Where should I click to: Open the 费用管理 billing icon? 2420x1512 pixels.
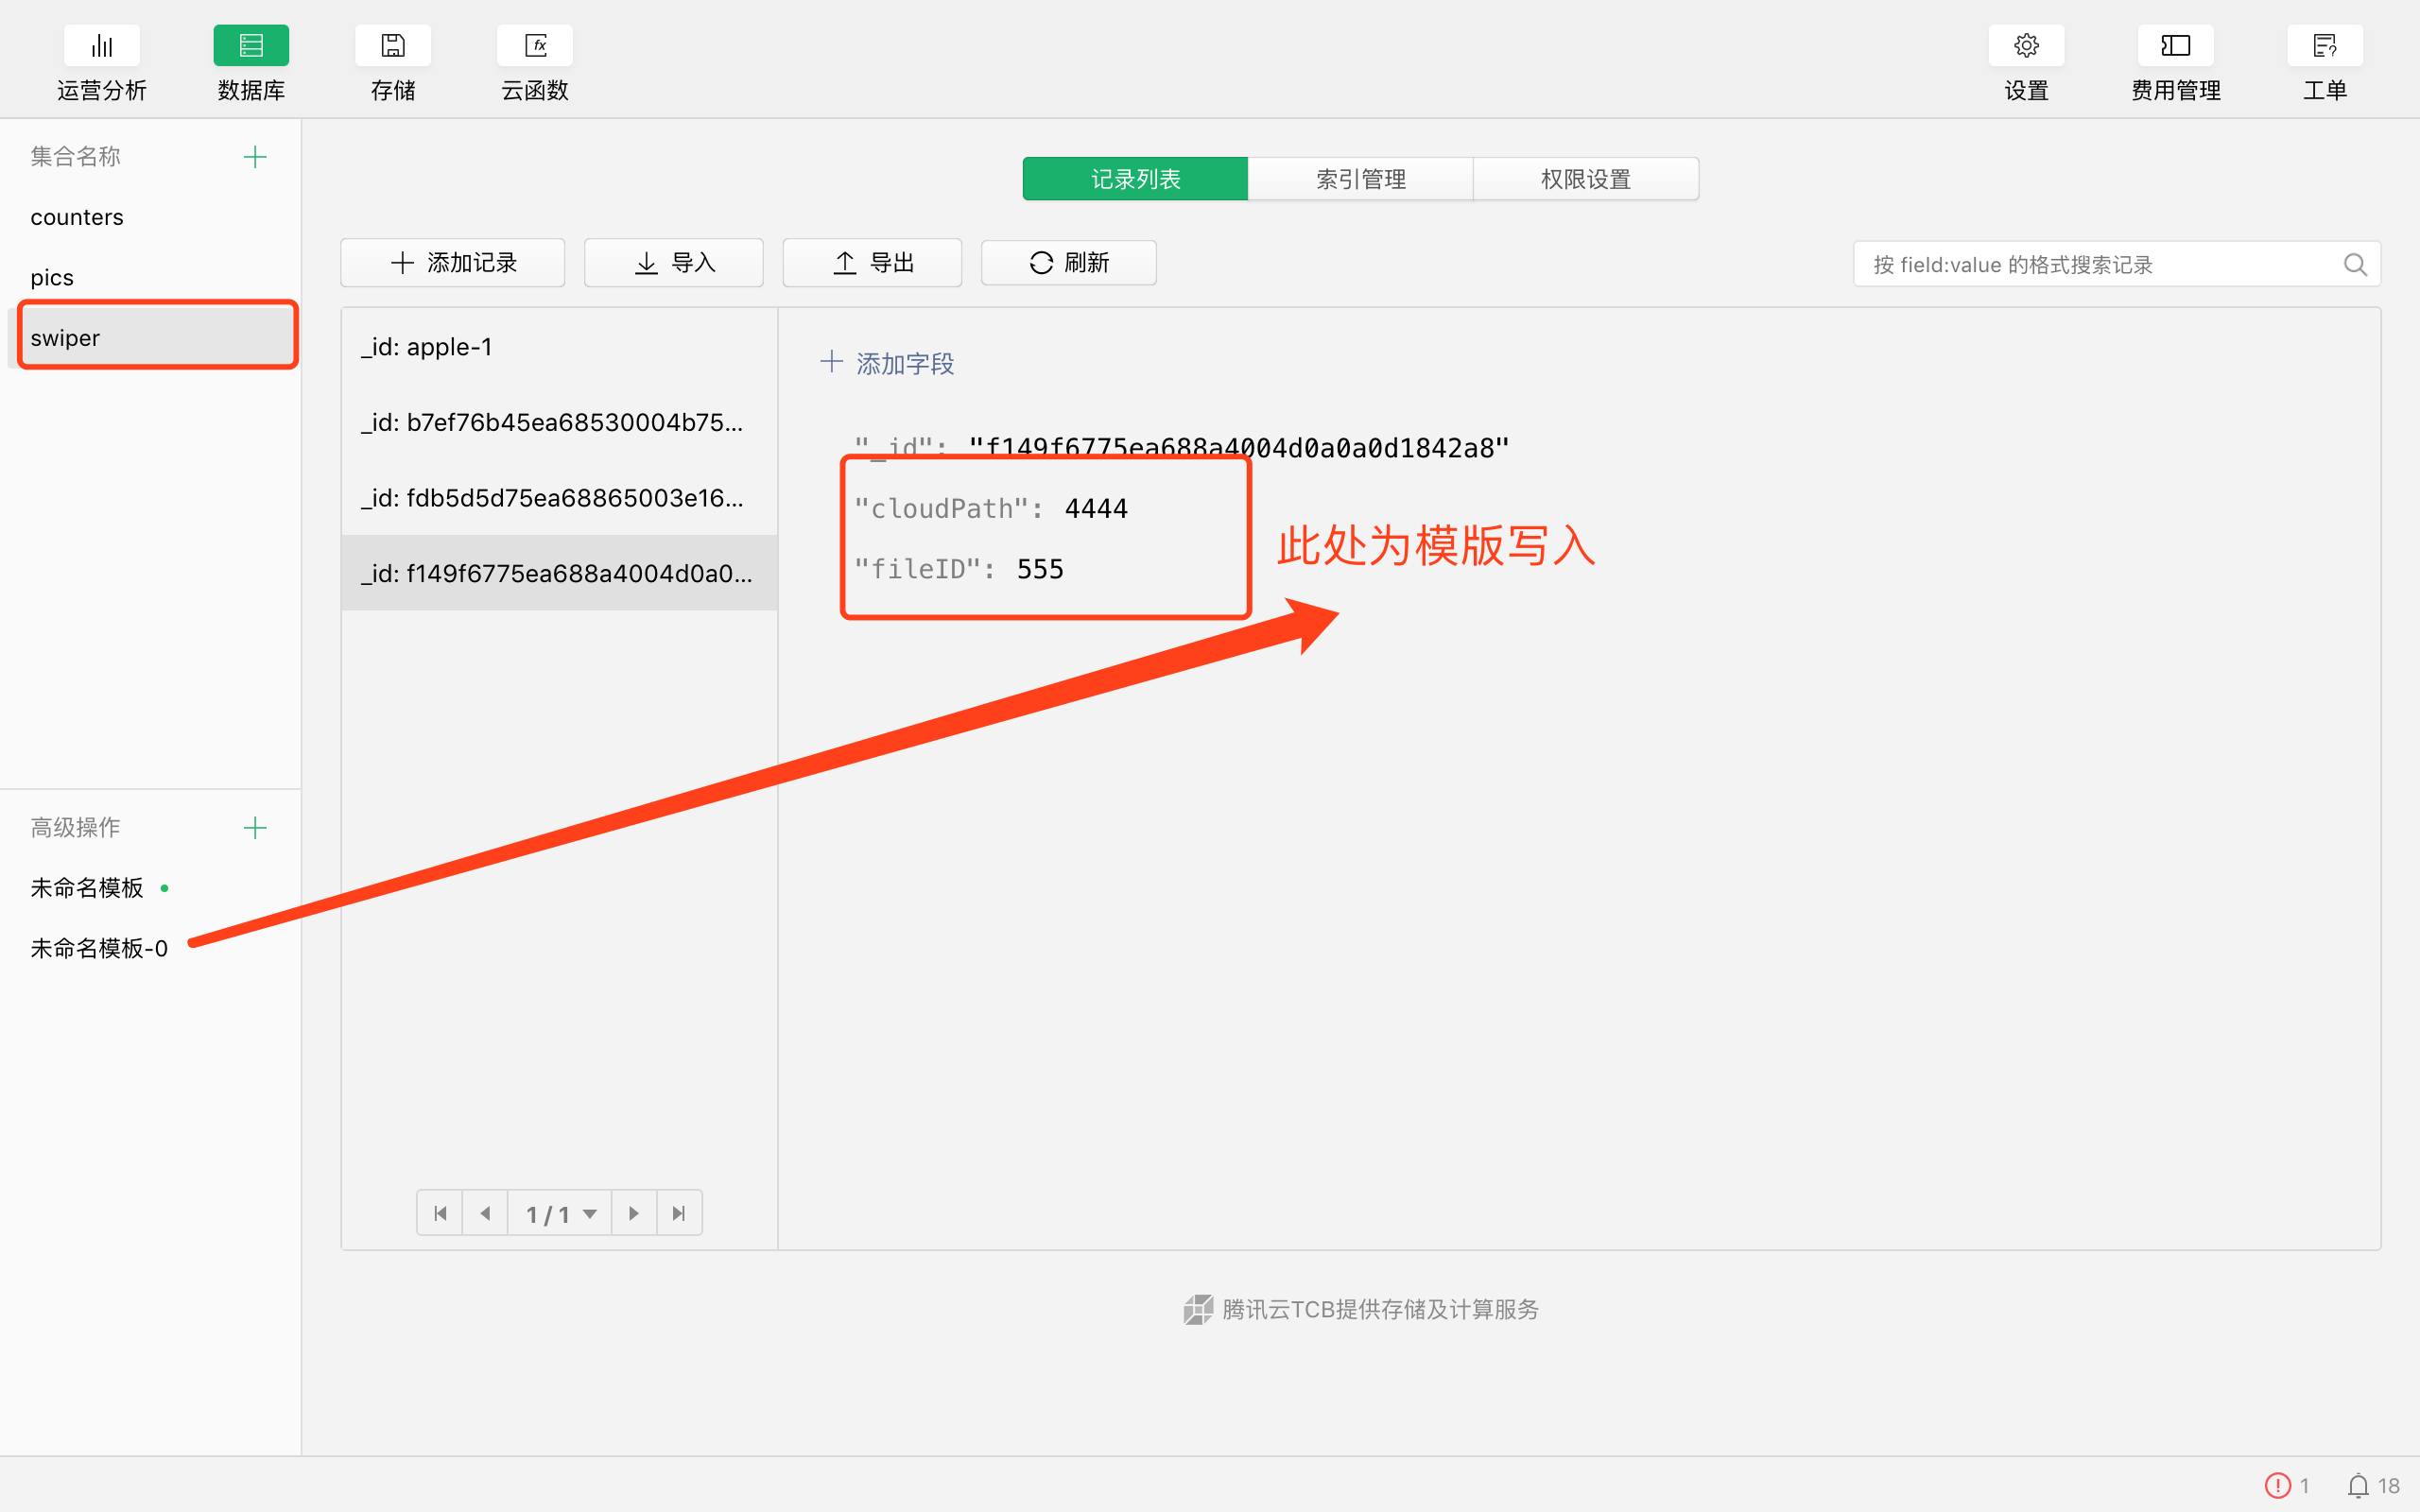tap(2175, 46)
